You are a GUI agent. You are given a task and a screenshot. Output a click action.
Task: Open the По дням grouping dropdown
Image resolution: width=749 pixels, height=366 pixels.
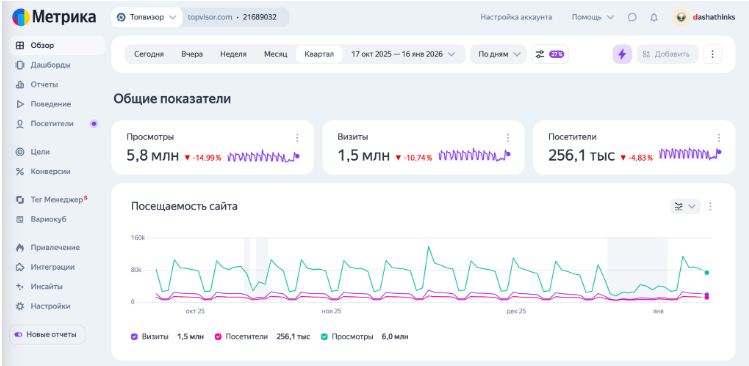coord(499,54)
